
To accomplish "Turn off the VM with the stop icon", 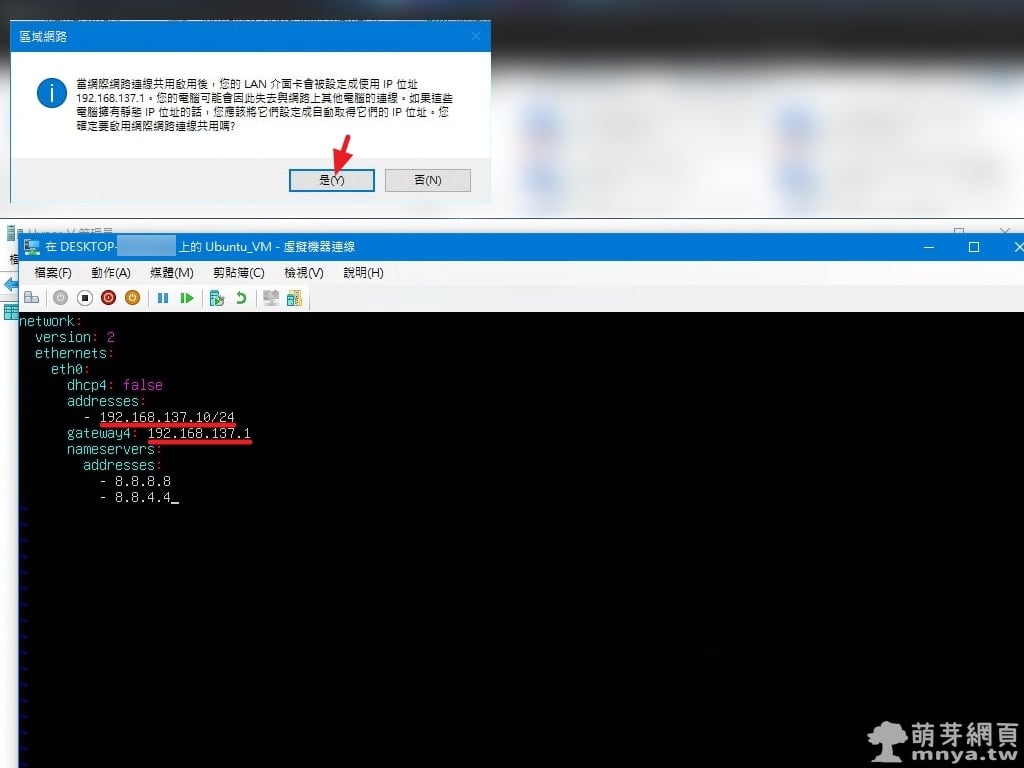I will pyautogui.click(x=84, y=298).
